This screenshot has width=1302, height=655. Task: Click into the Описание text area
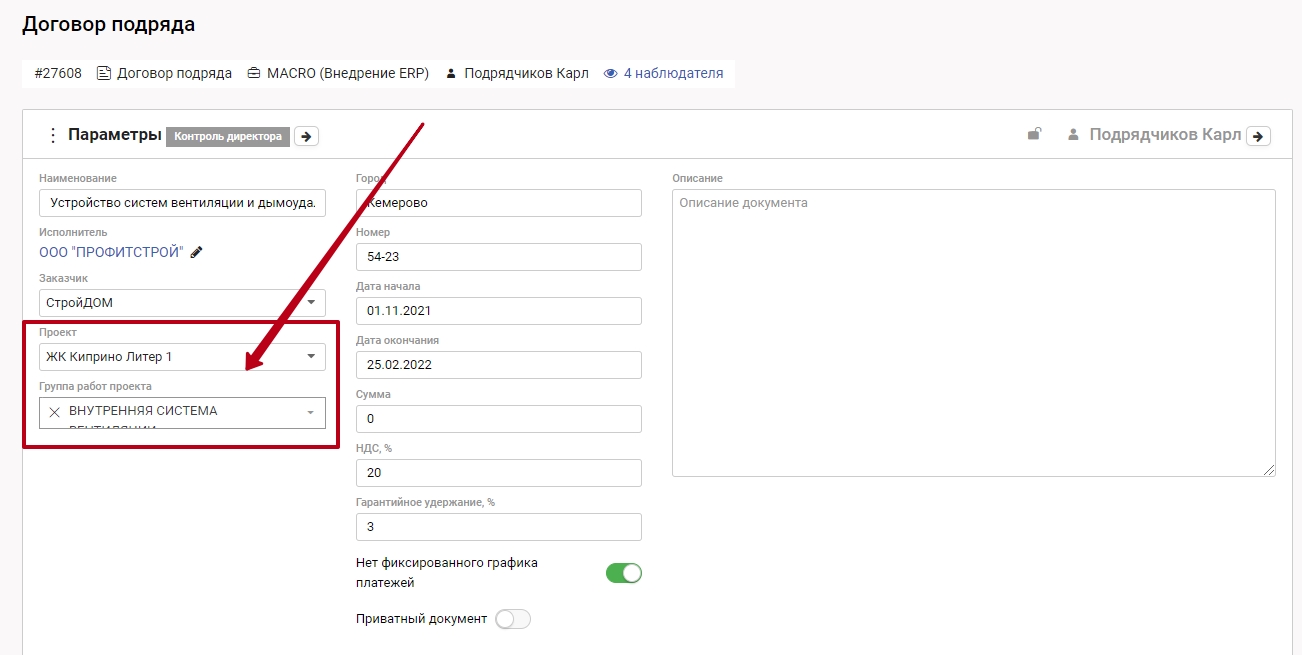[x=973, y=332]
